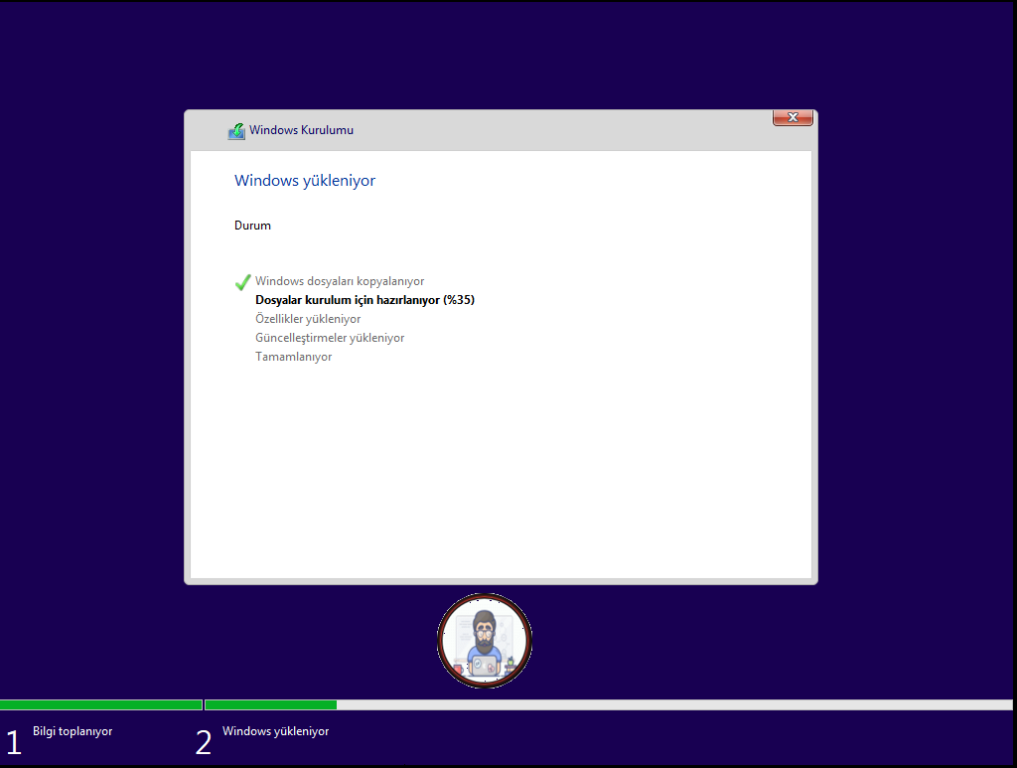Click the green checkmark next to copying files
The image size is (1017, 768).
[243, 282]
